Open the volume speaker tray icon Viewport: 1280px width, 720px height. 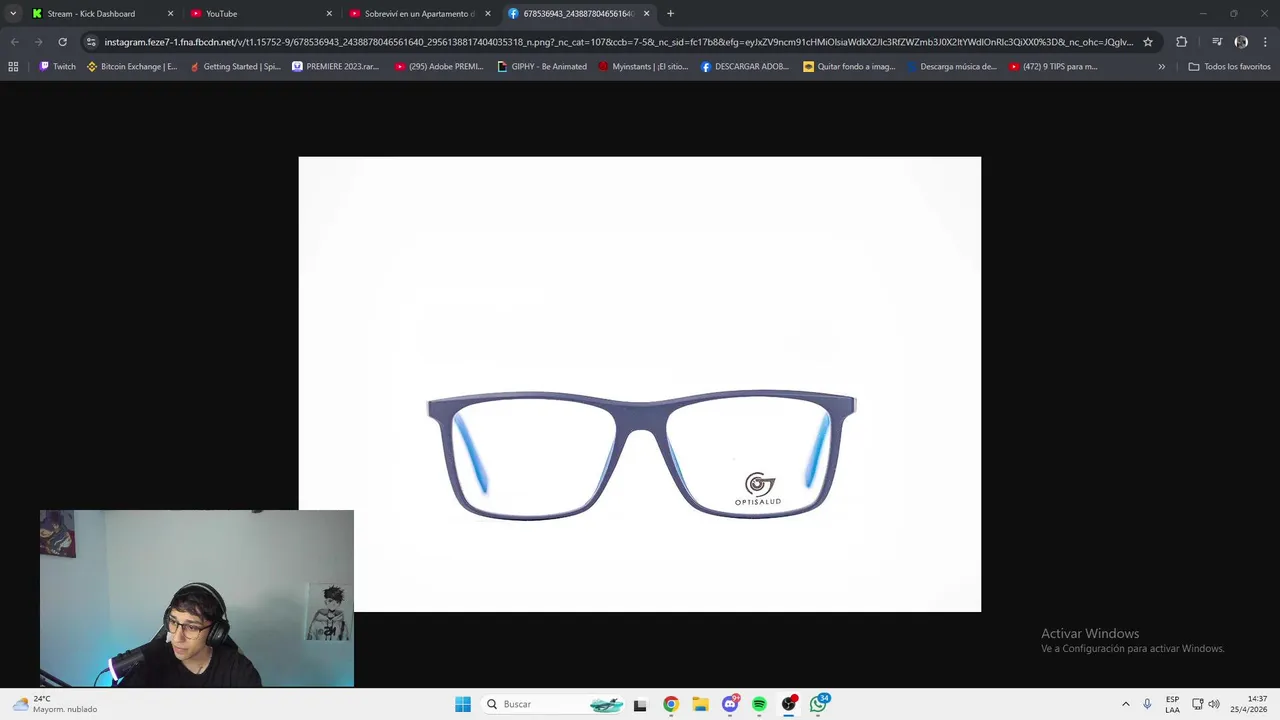click(x=1214, y=704)
